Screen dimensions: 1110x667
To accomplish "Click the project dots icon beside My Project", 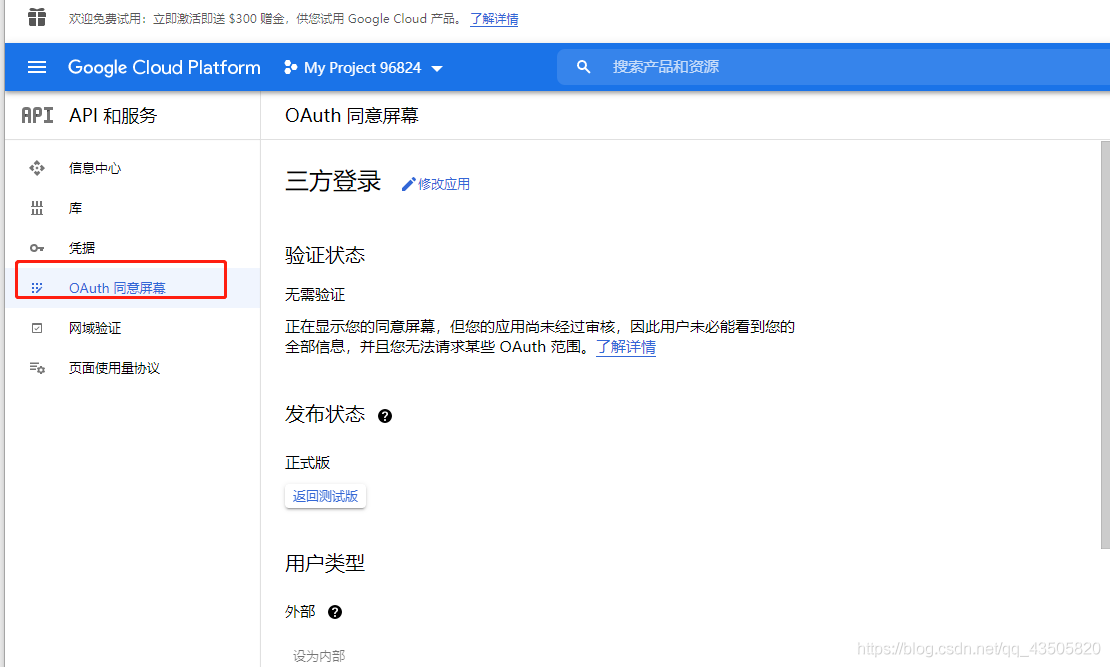I will pyautogui.click(x=290, y=67).
